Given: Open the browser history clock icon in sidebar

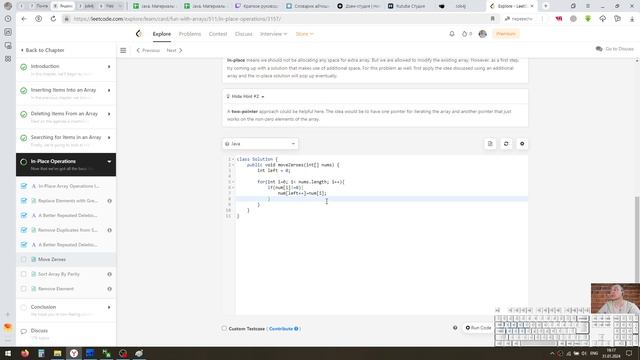Looking at the screenshot, I should (8, 19).
